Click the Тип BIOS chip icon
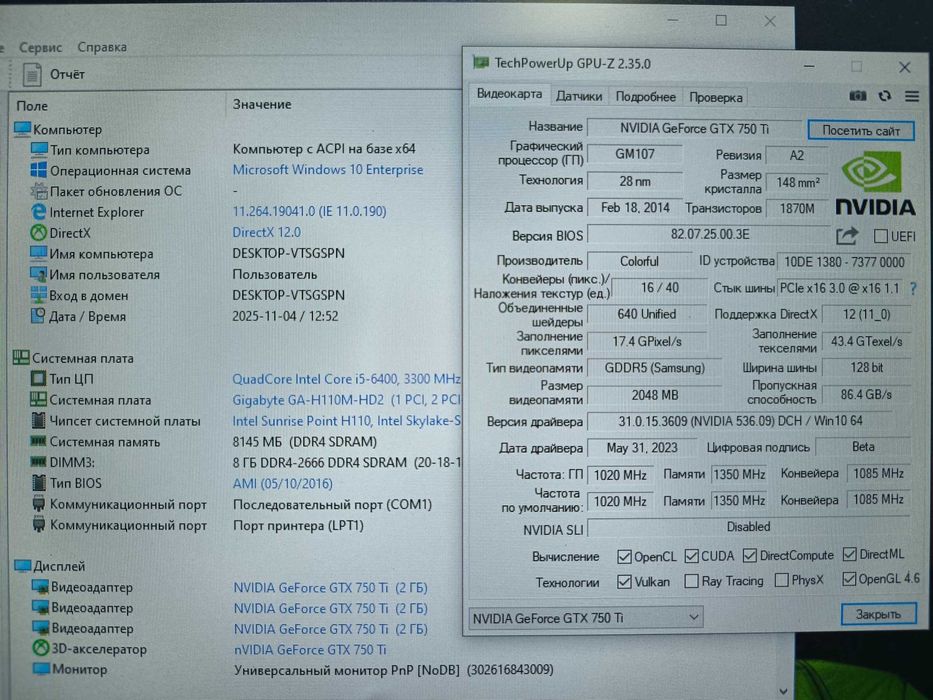The width and height of the screenshot is (933, 700). click(x=39, y=483)
